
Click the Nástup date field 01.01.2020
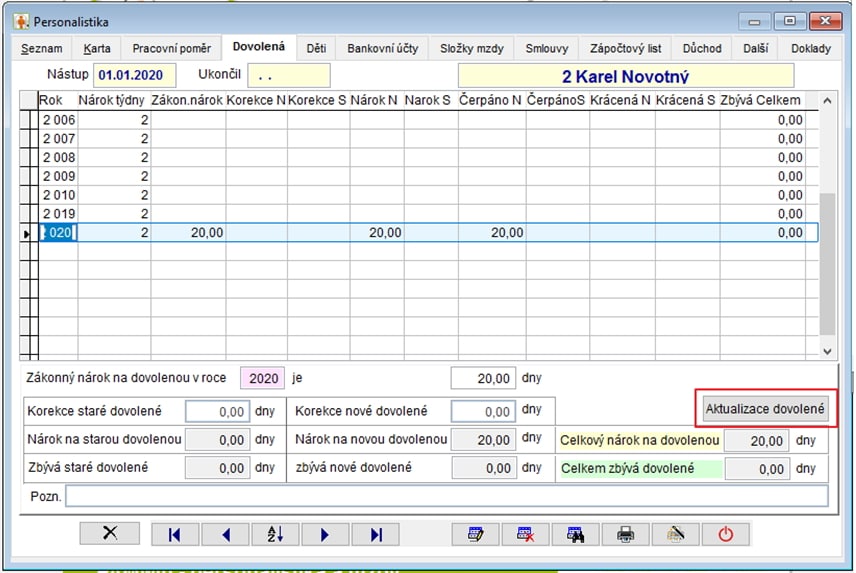(135, 75)
